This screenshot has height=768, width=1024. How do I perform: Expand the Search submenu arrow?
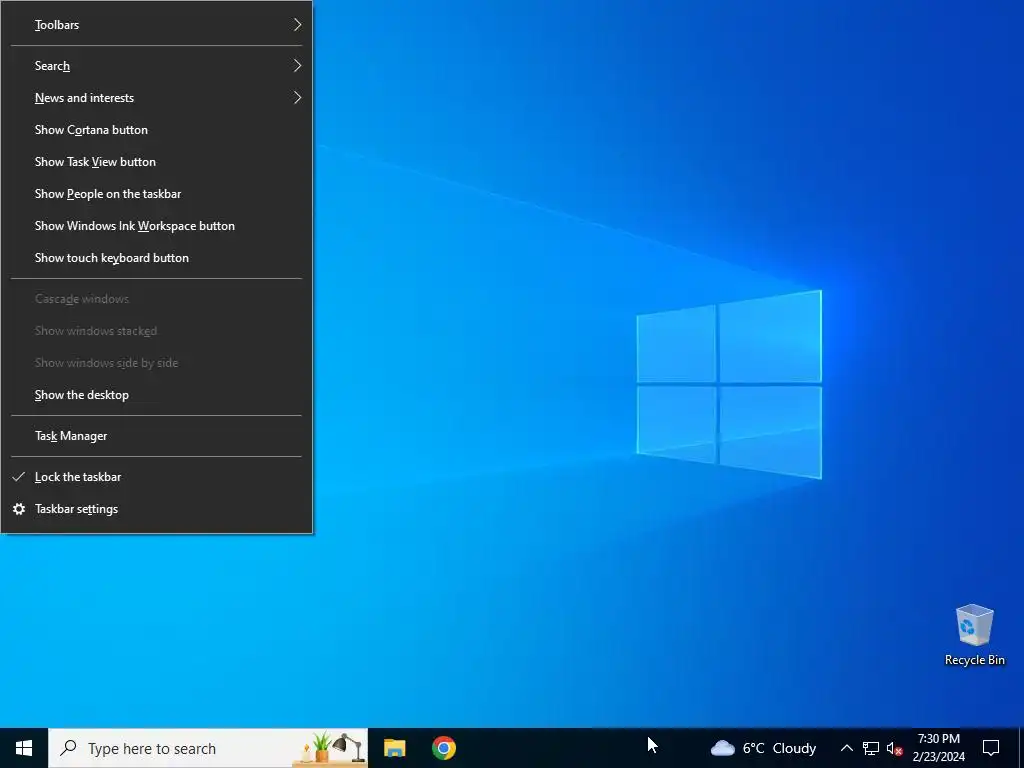pyautogui.click(x=297, y=66)
